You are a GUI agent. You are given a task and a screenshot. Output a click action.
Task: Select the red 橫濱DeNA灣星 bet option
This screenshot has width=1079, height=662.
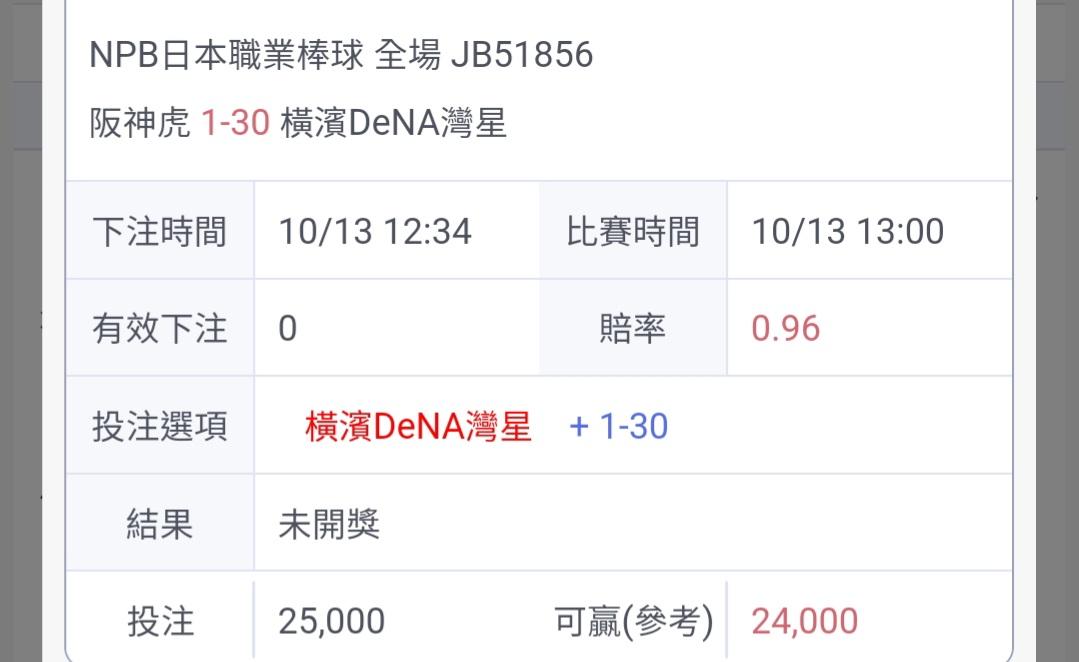[x=418, y=427]
